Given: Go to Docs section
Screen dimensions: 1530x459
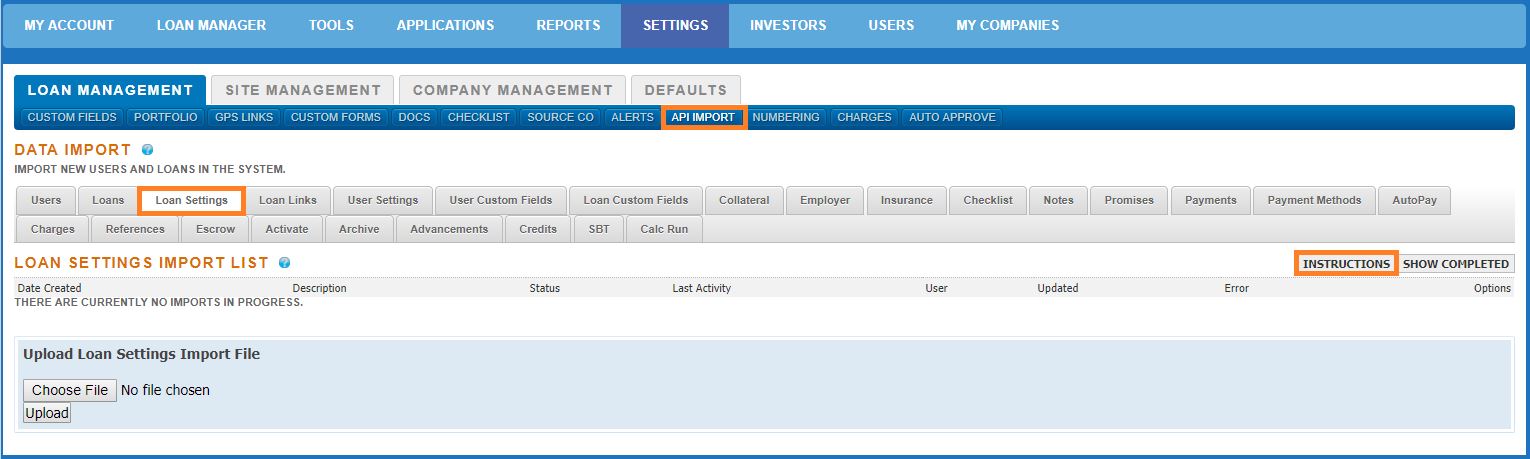Looking at the screenshot, I should click(414, 117).
